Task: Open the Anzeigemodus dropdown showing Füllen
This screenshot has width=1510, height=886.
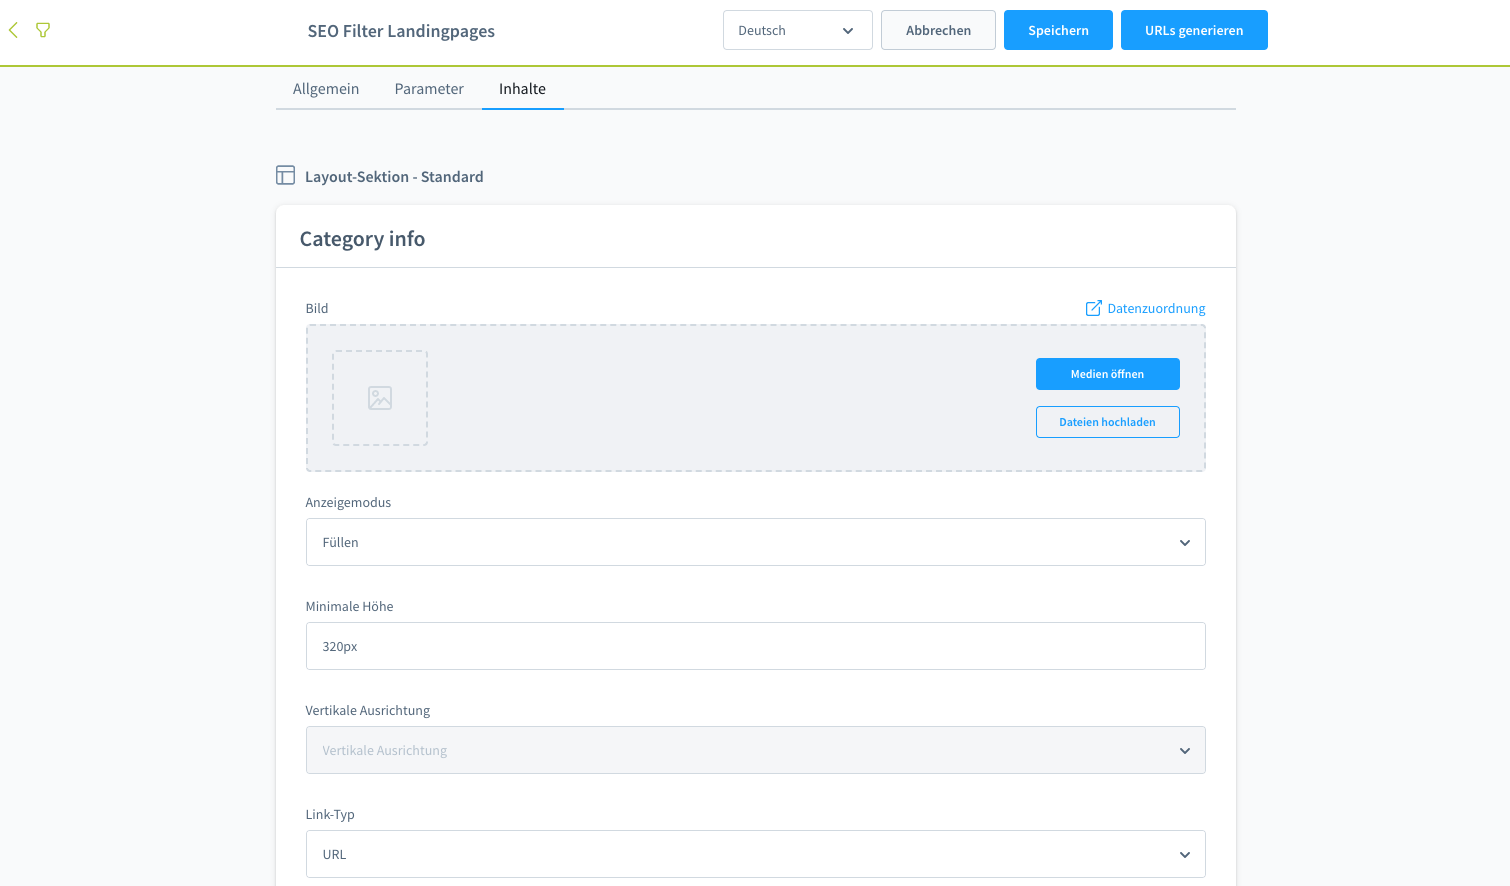Action: (756, 542)
